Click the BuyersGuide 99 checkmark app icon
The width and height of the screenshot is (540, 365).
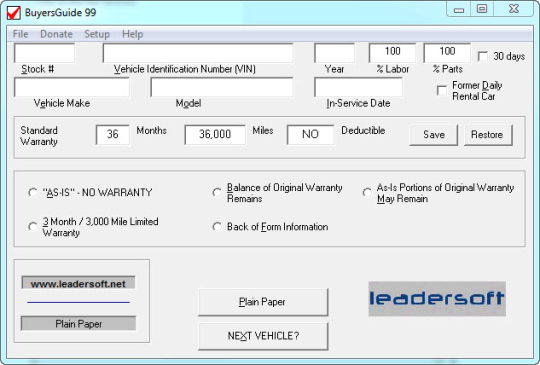[x=13, y=13]
